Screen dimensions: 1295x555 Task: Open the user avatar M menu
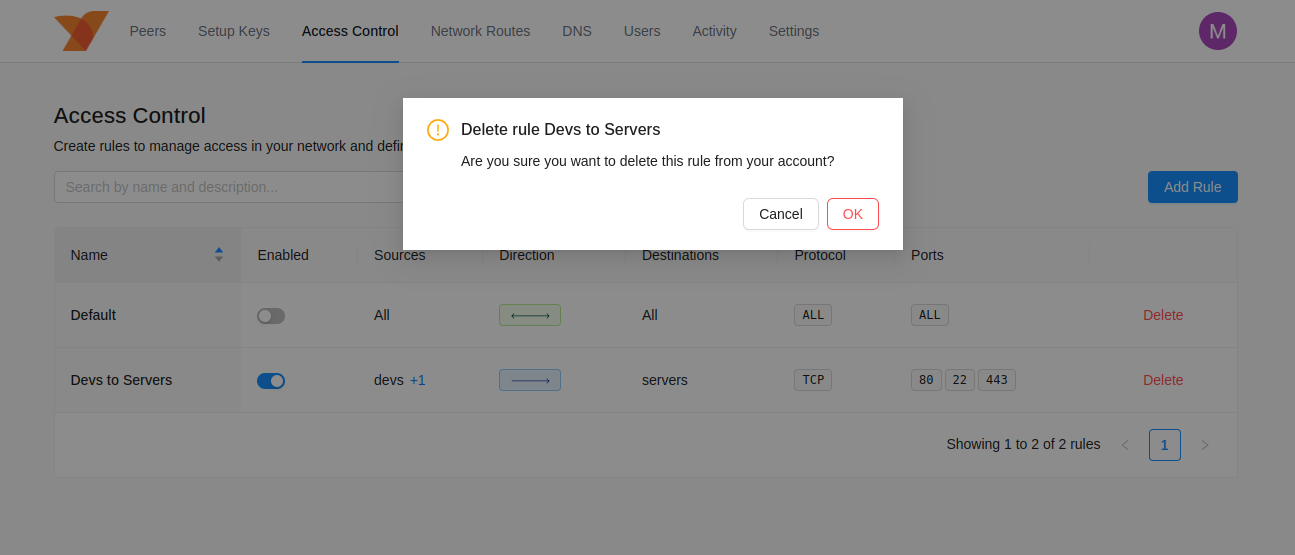click(1217, 31)
